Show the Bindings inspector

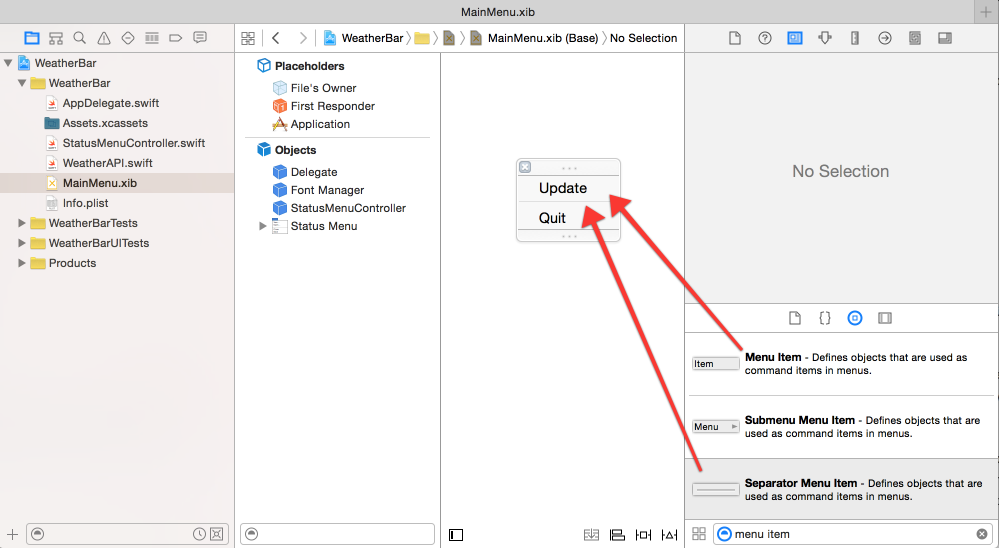click(x=914, y=38)
